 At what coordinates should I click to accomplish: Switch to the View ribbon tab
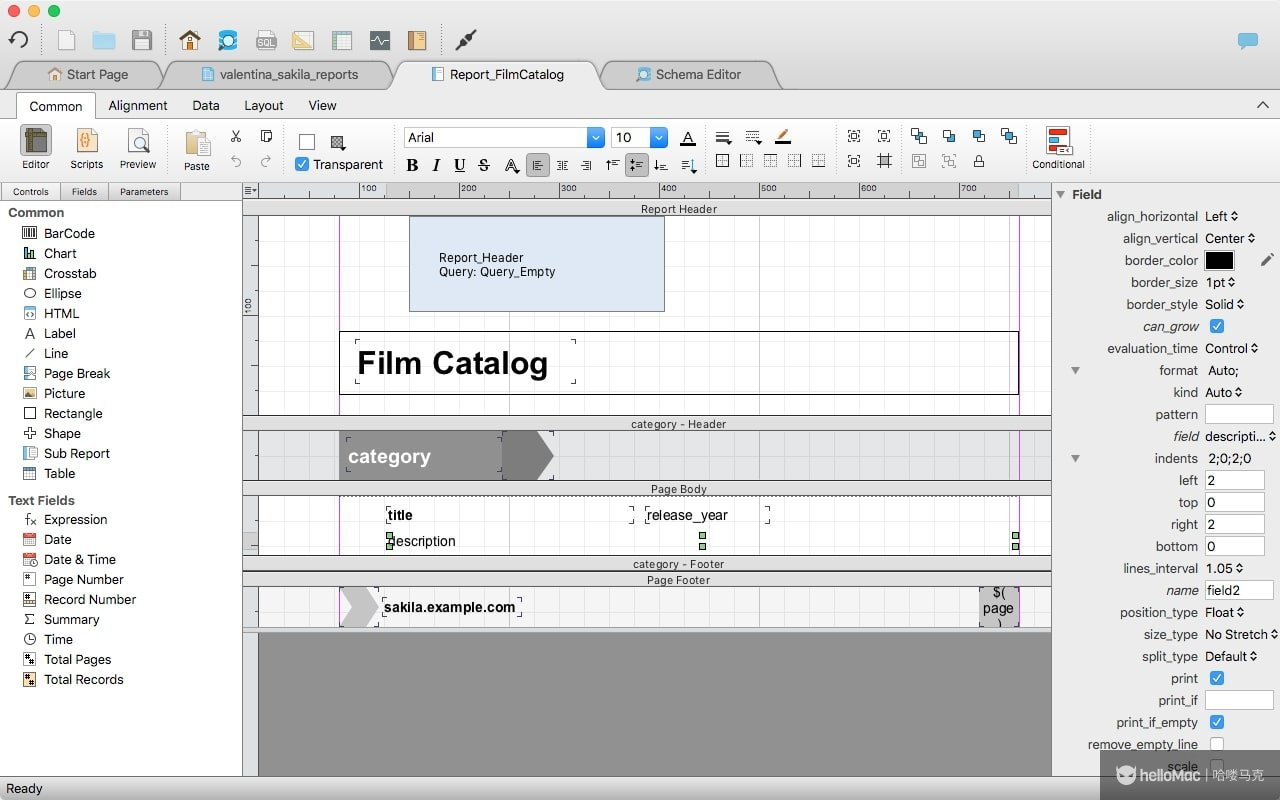tap(322, 105)
